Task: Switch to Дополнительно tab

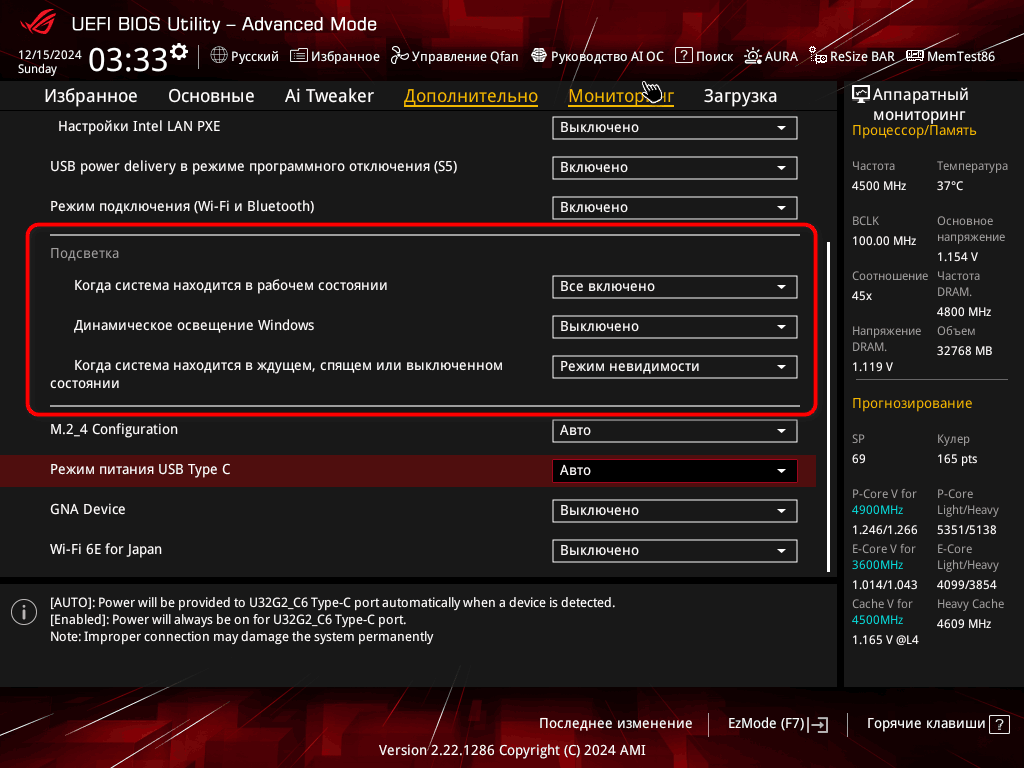Action: pyautogui.click(x=471, y=96)
